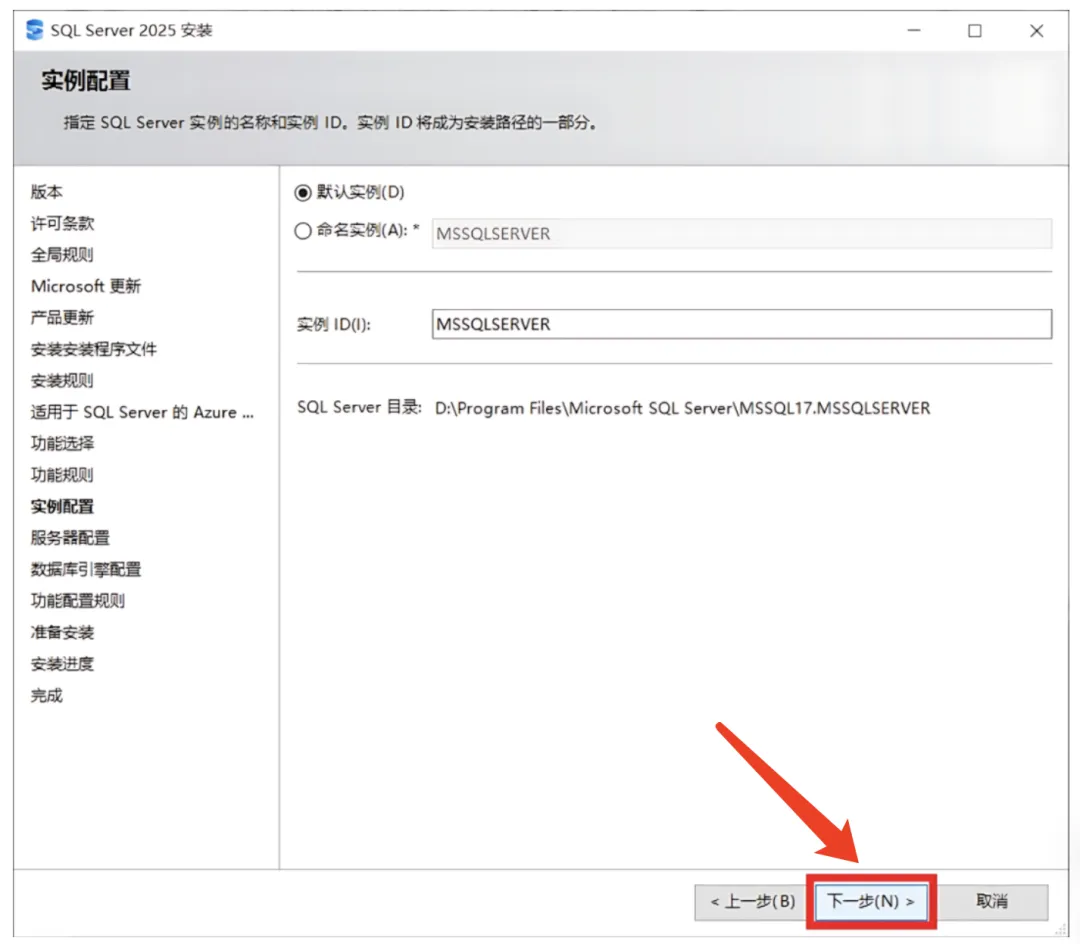Click the 实例配置 page heading
Viewport: 1080px width, 944px height.
(x=86, y=81)
